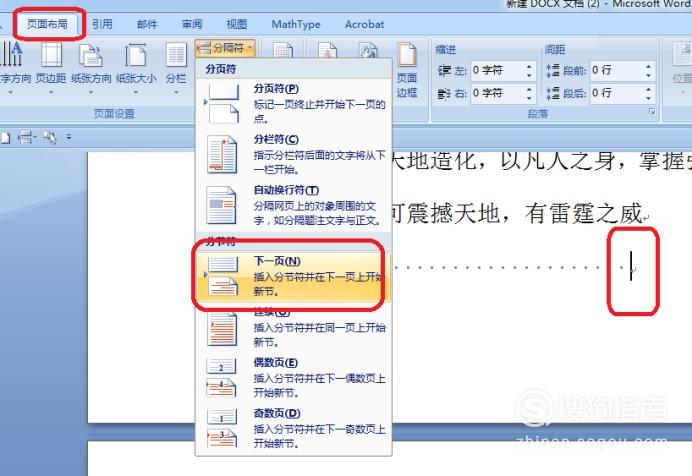Open the 页边距 margins icon
The height and width of the screenshot is (476, 692).
click(51, 55)
